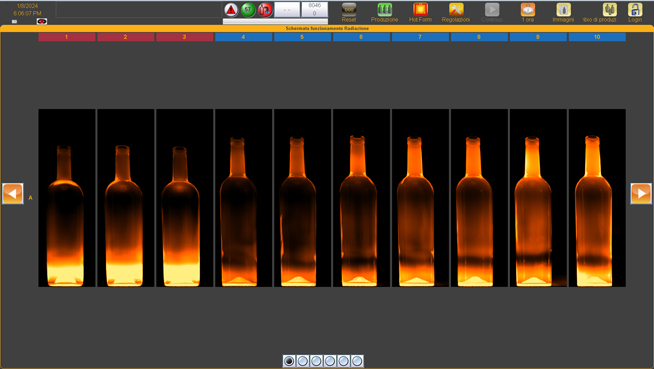654x369 pixels.
Task: Click the Continuo play button
Action: click(492, 10)
